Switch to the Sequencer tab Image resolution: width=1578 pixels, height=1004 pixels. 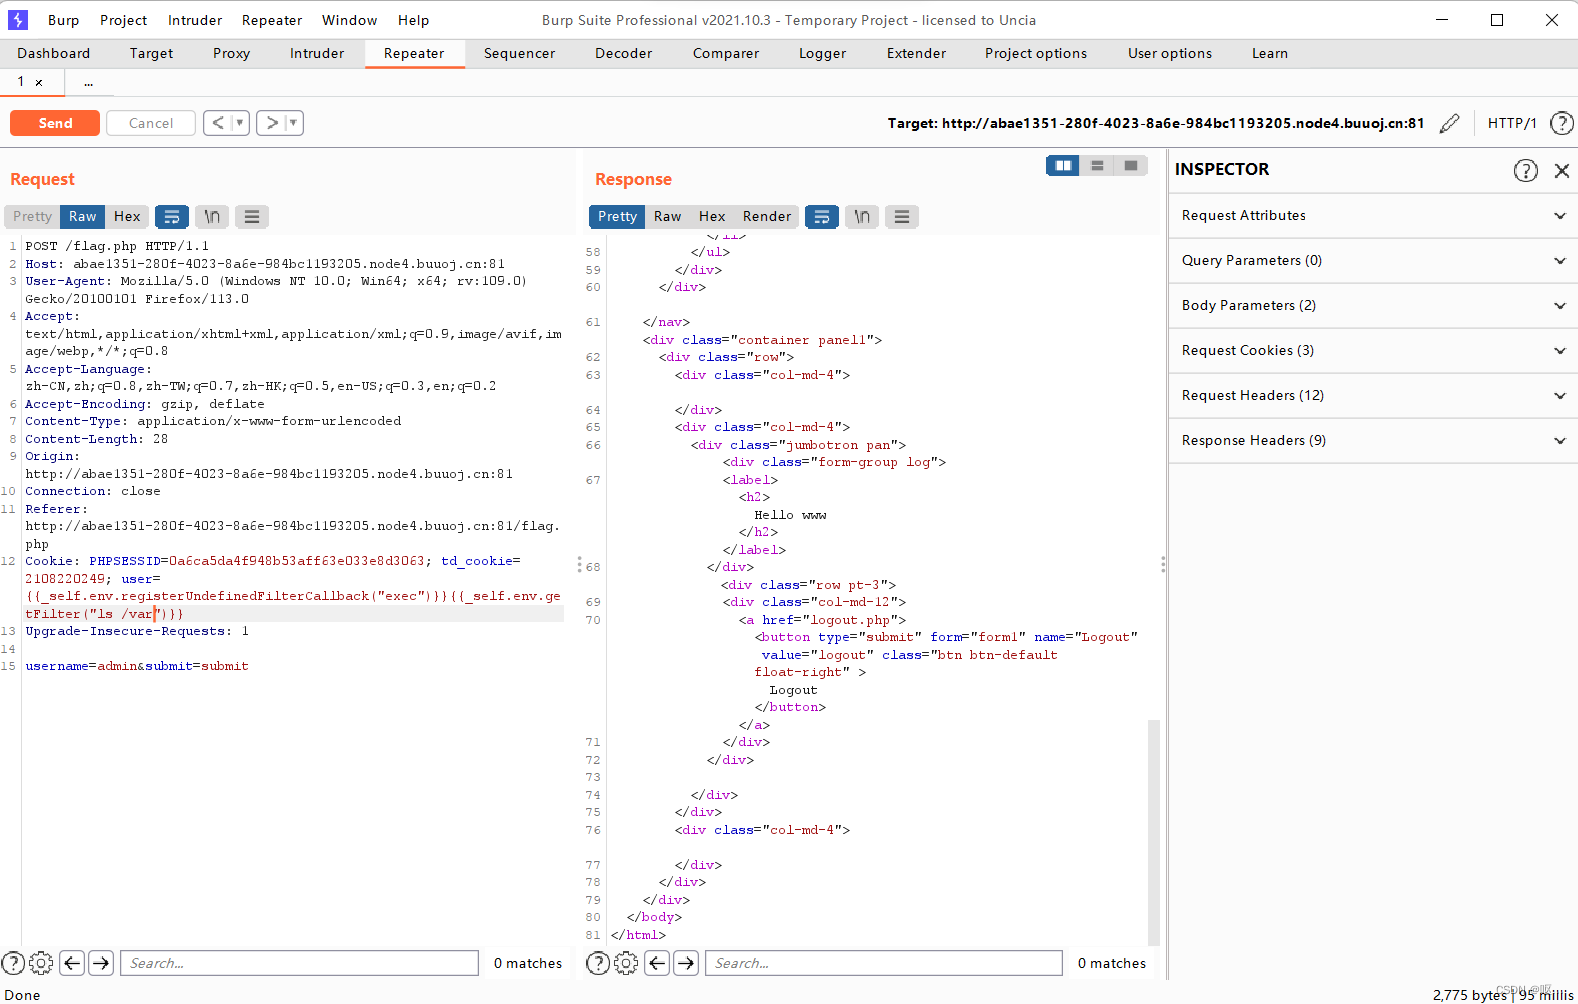tap(519, 53)
